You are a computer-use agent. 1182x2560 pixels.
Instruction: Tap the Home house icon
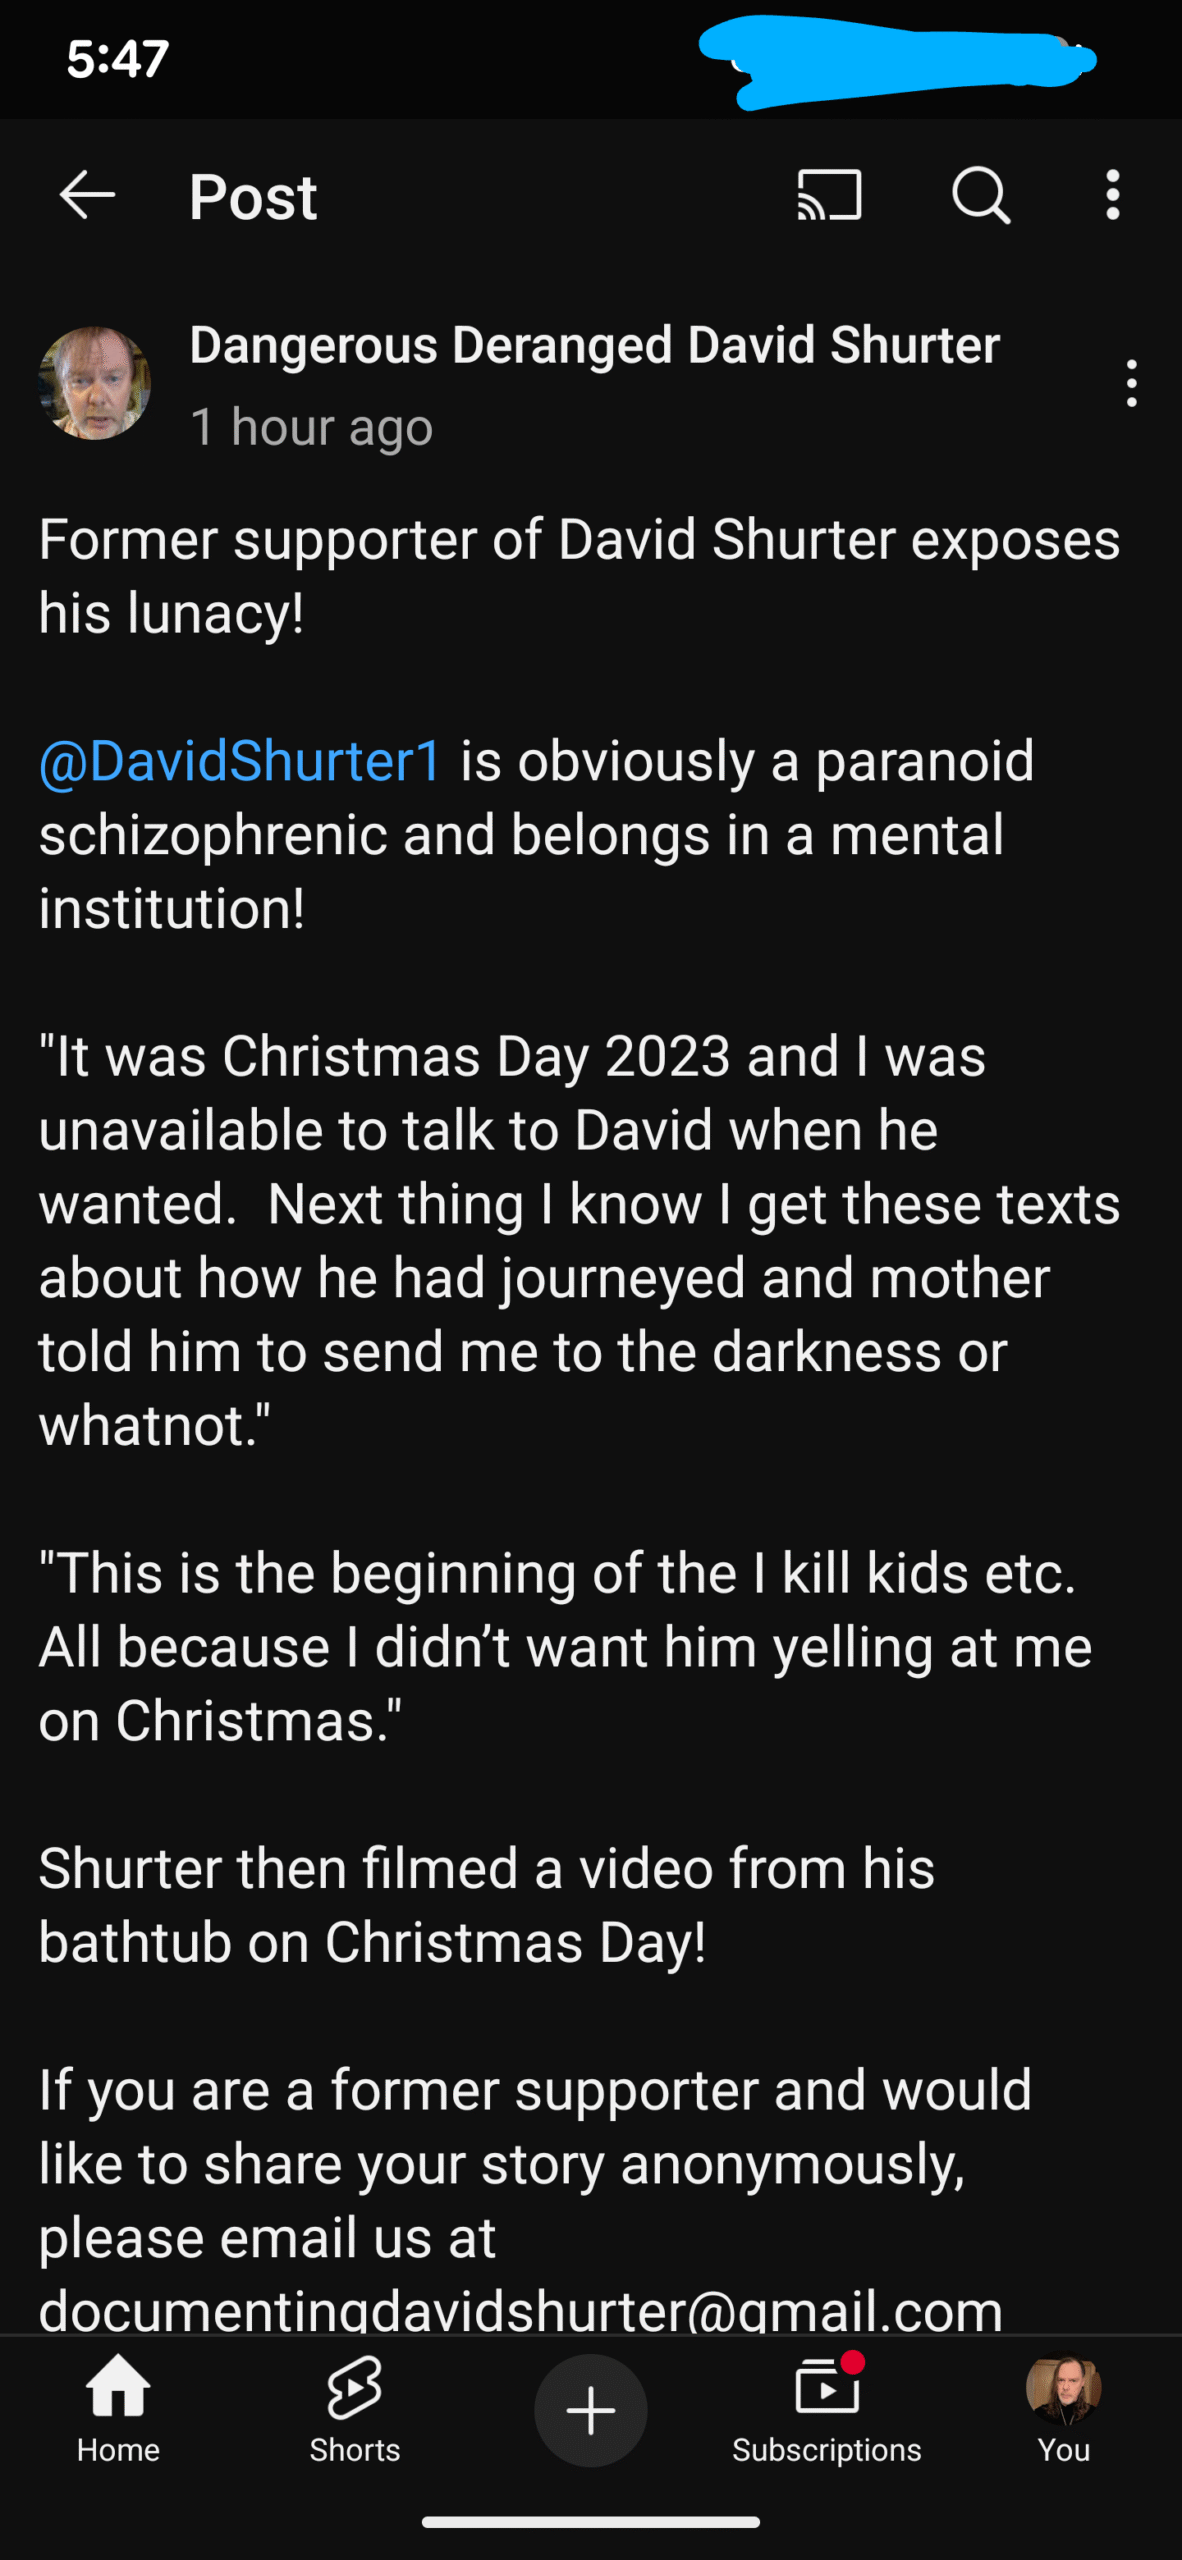118,2388
